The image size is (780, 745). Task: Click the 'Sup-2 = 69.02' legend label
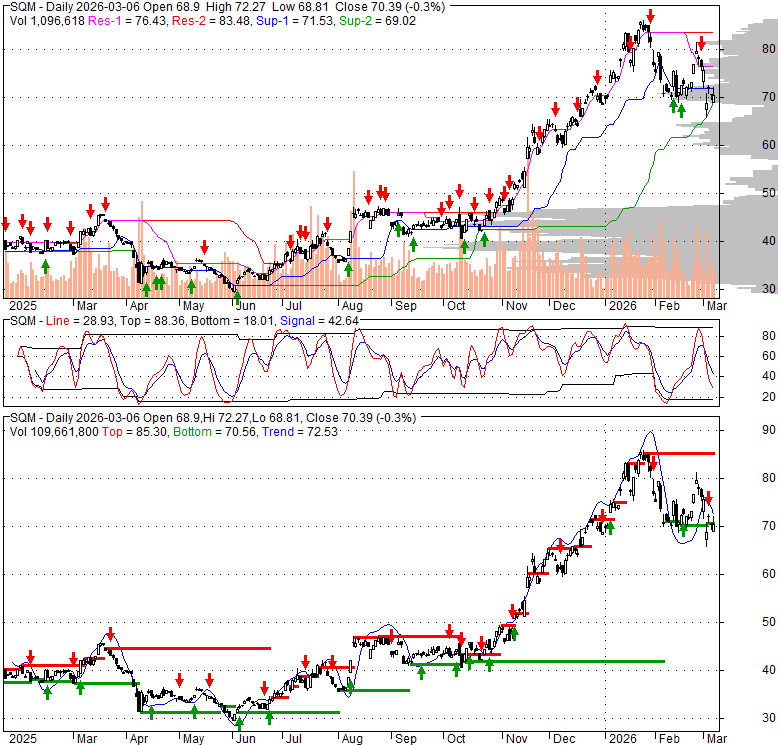click(x=377, y=21)
